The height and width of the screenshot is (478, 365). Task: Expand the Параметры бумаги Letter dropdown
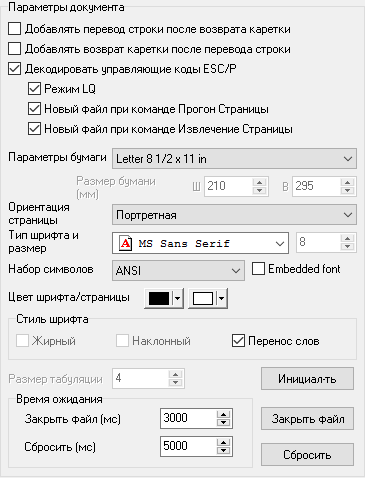[x=234, y=159]
